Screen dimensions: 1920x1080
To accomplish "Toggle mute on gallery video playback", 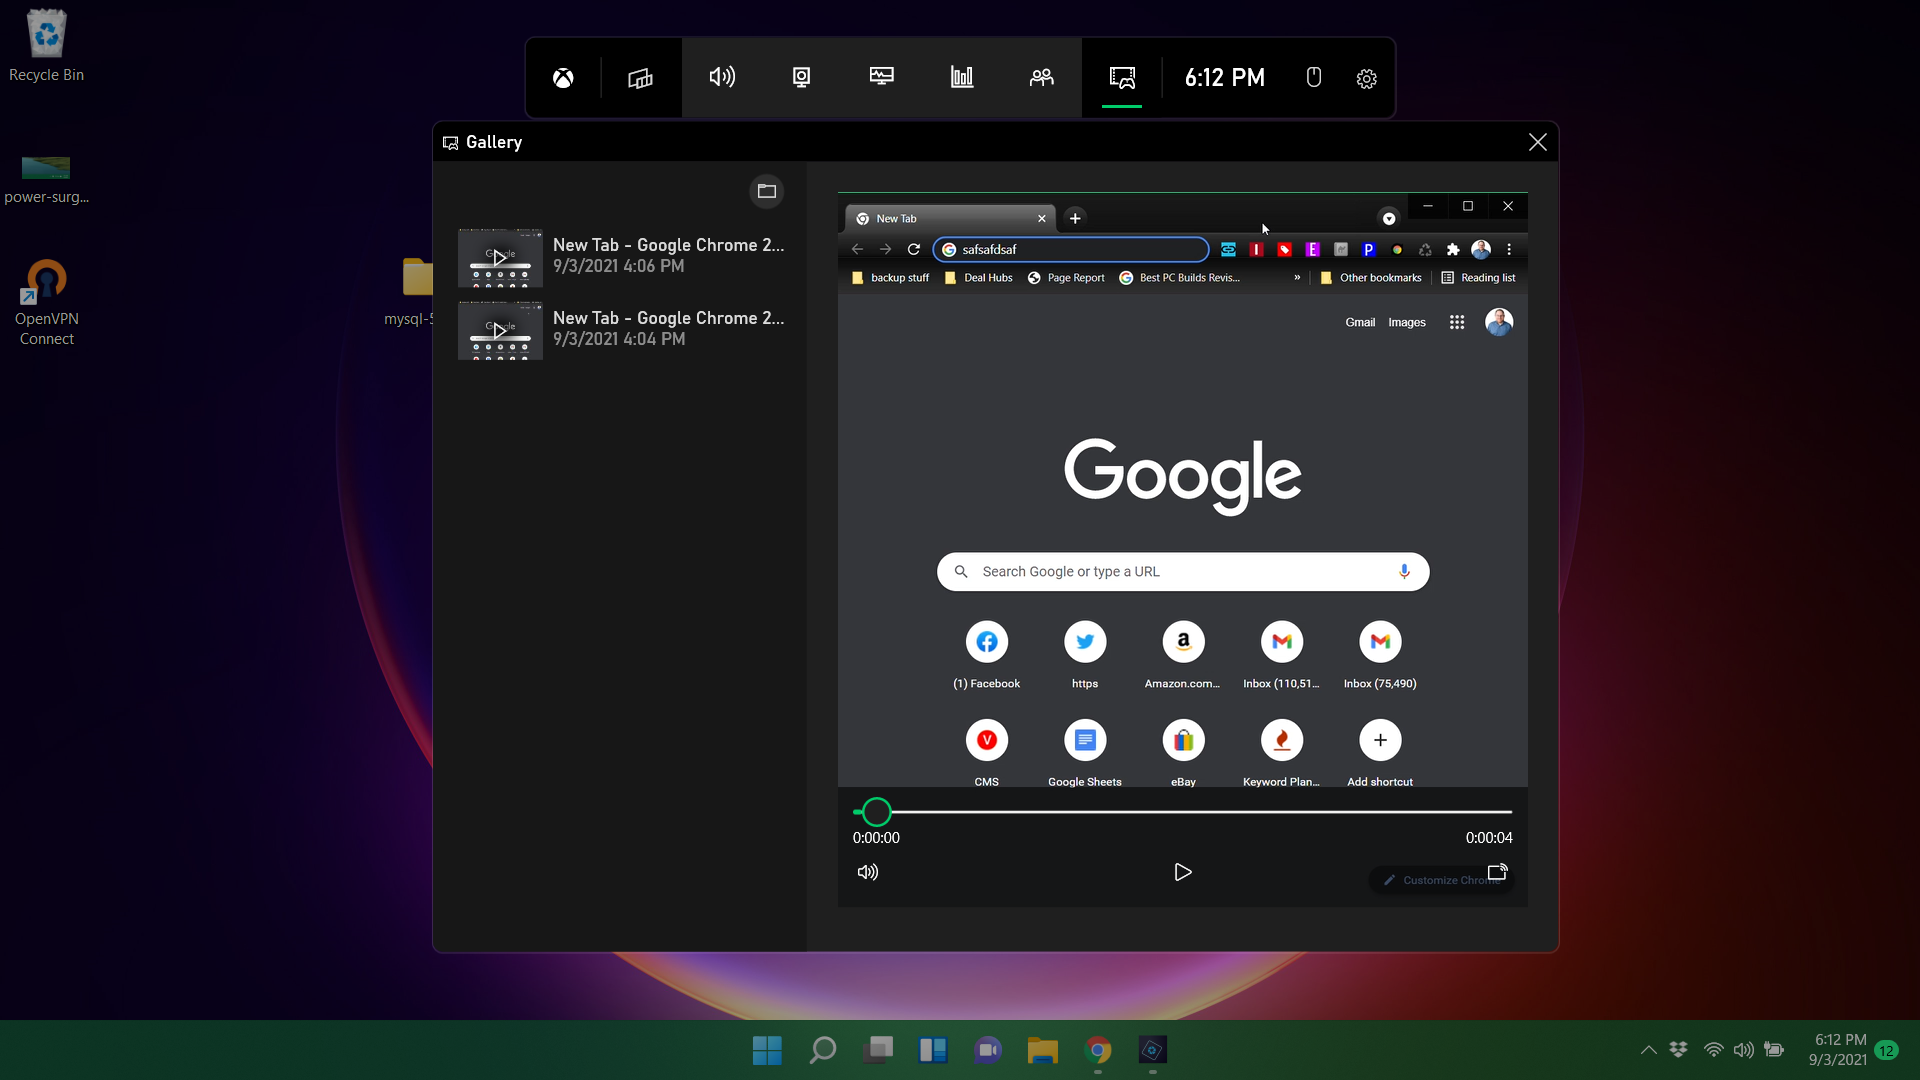I will [x=868, y=872].
